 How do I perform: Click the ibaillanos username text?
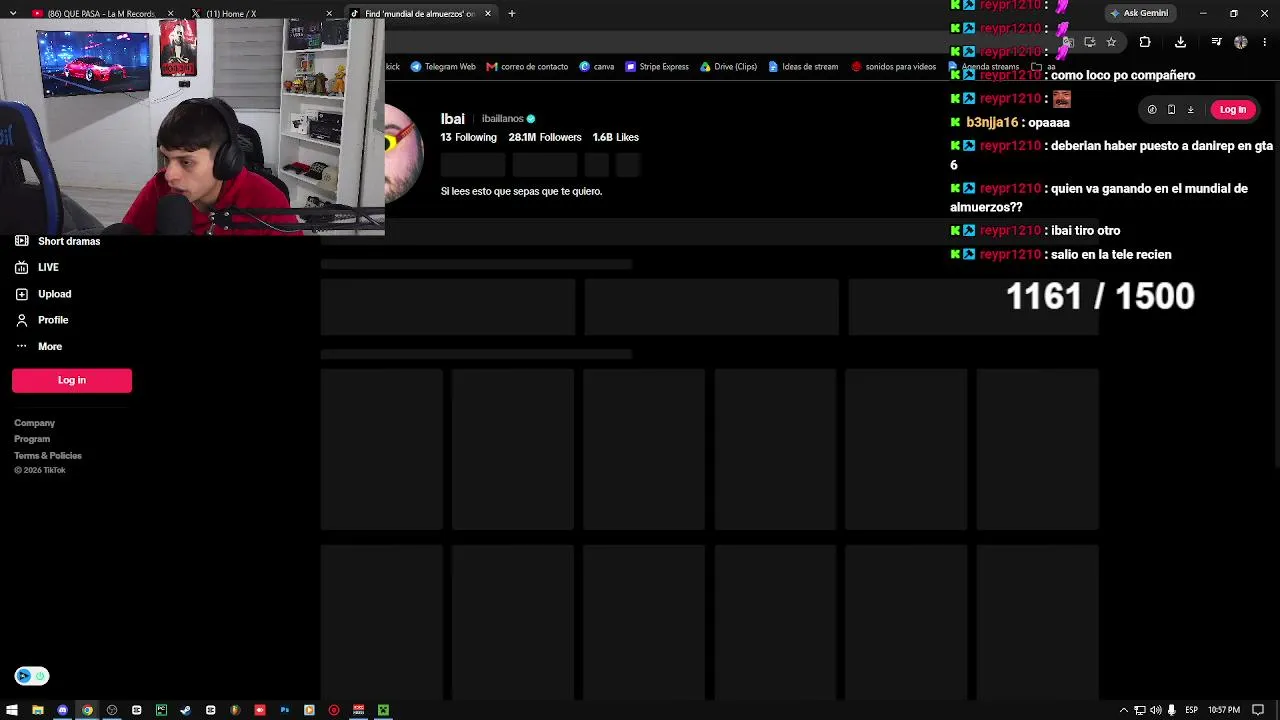(x=503, y=119)
